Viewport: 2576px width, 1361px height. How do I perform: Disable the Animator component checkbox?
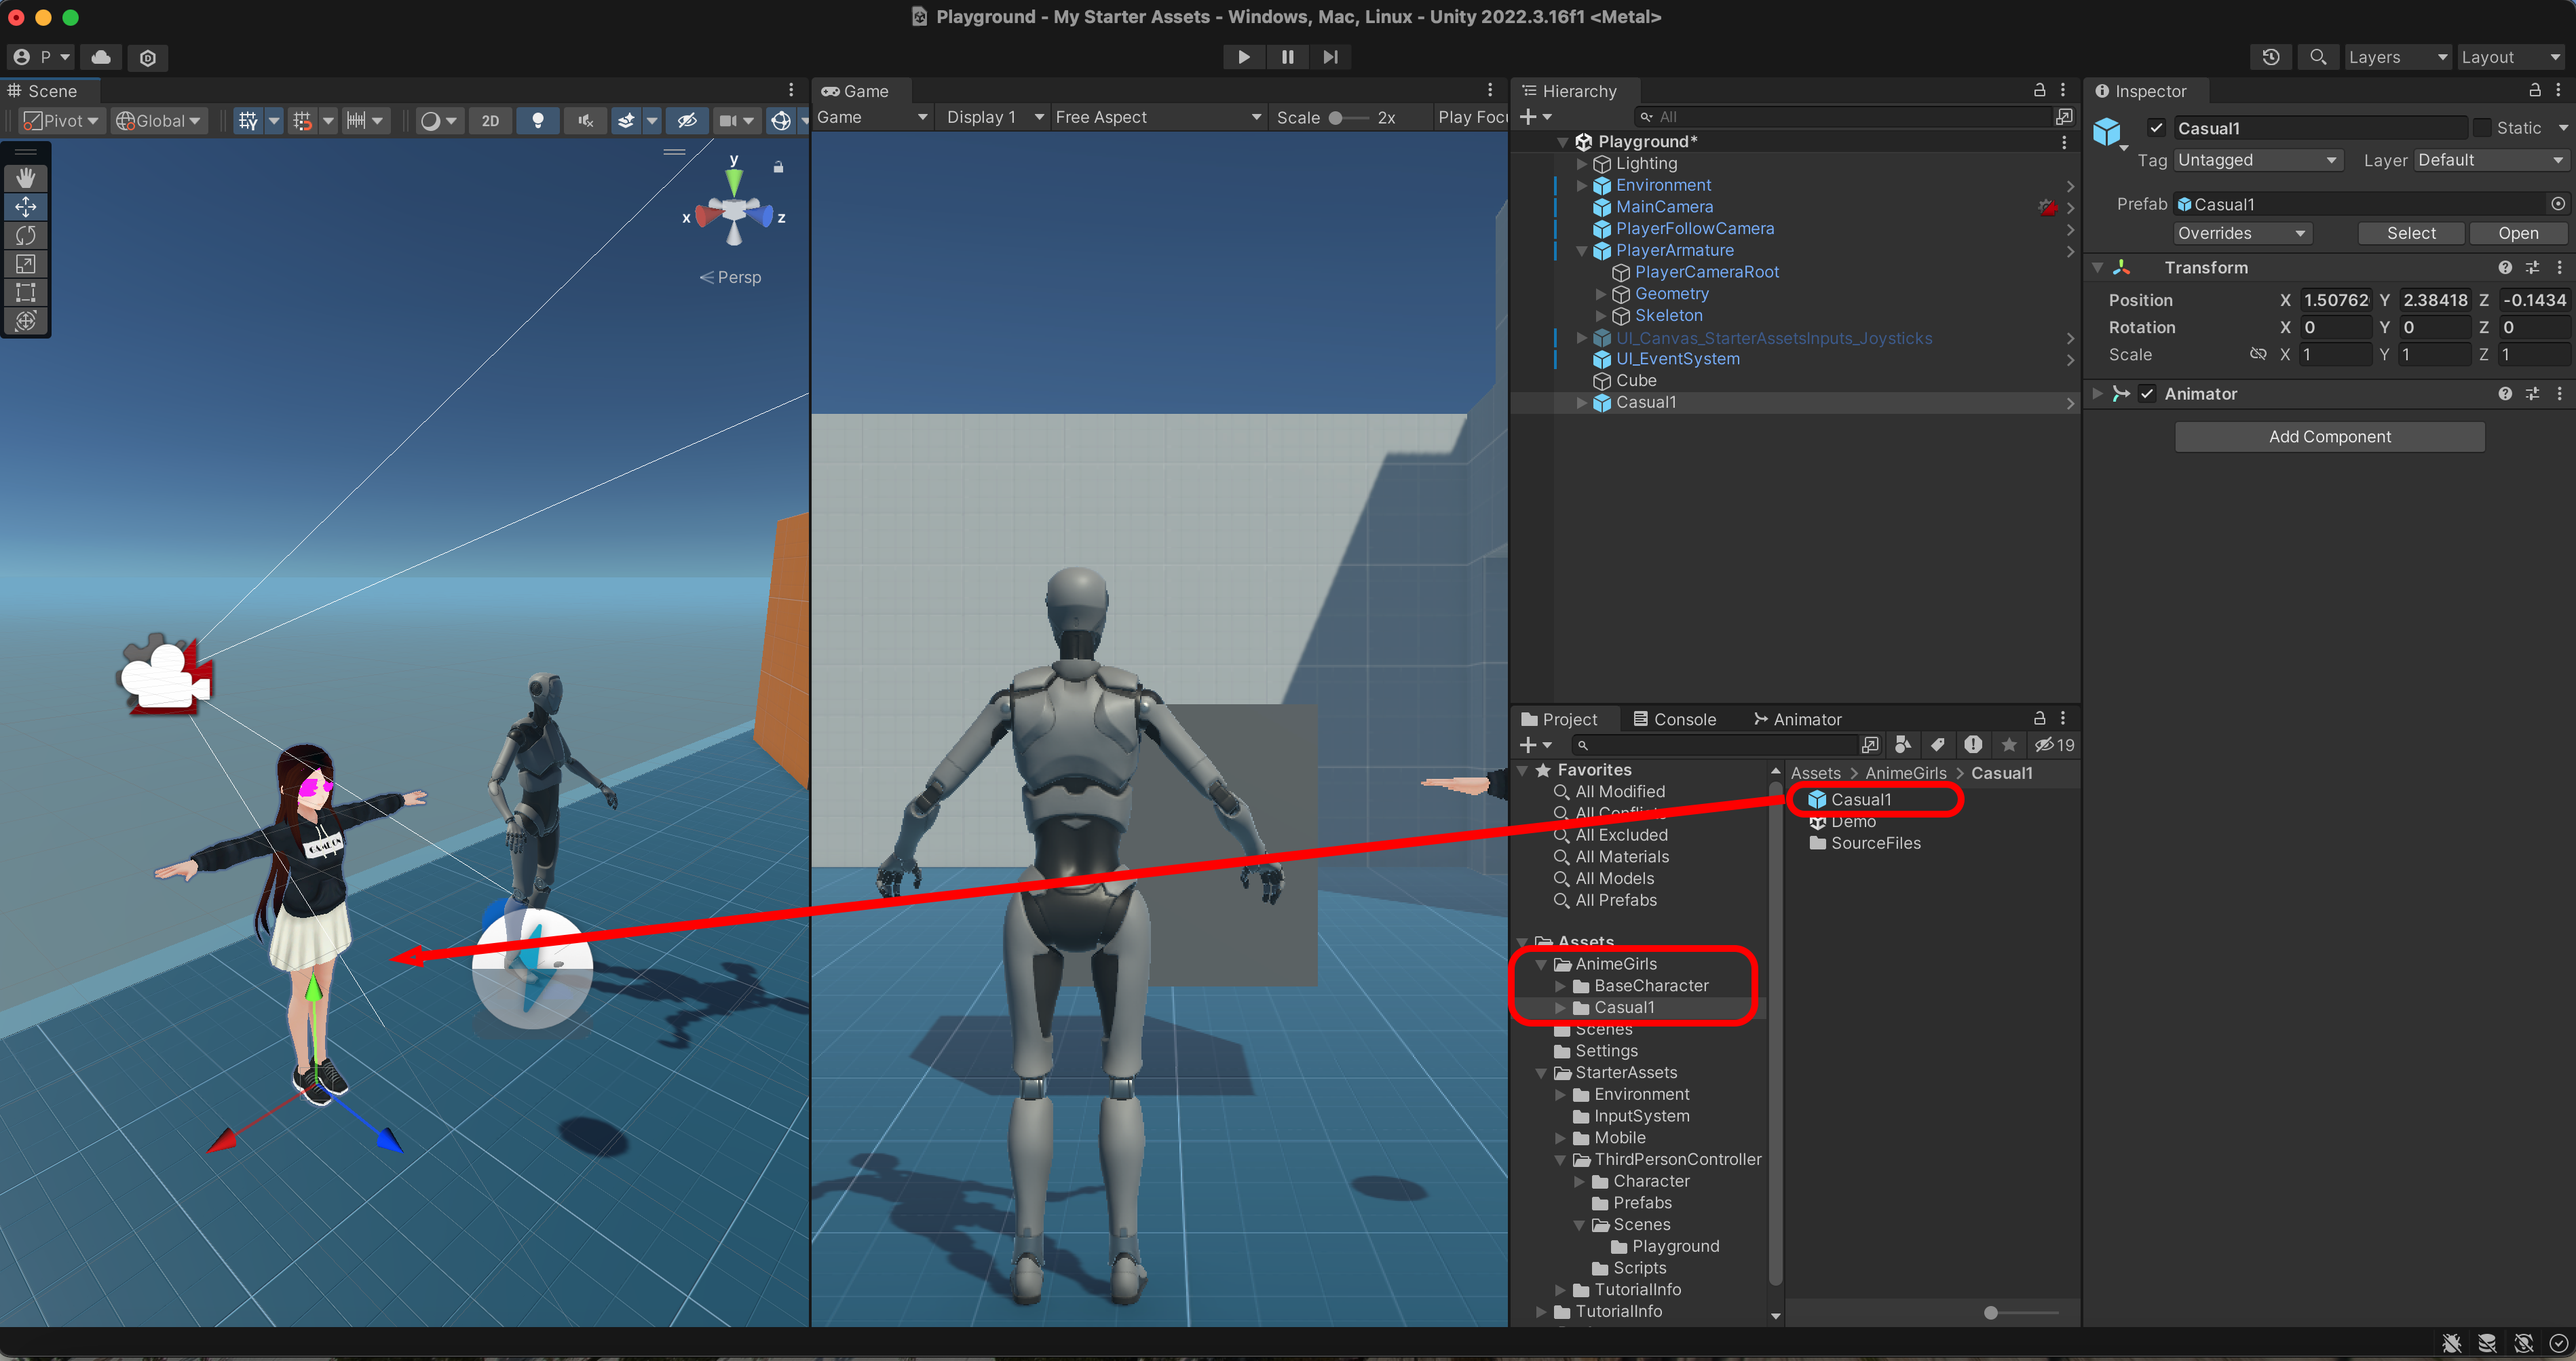click(x=2147, y=394)
